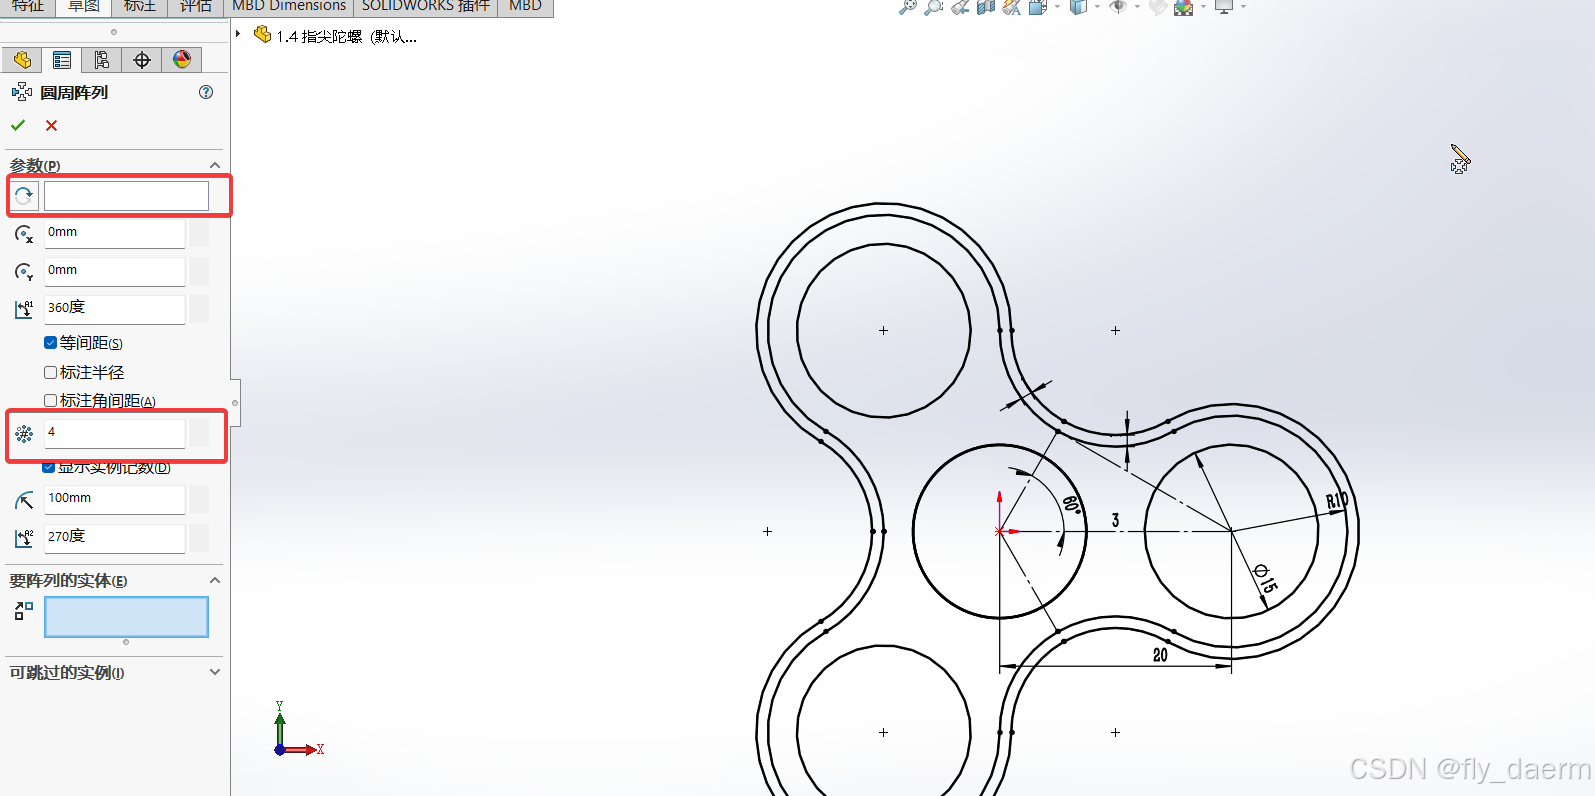Toggle the 等间距 equal spacing checkbox
The height and width of the screenshot is (796, 1595).
click(x=50, y=343)
